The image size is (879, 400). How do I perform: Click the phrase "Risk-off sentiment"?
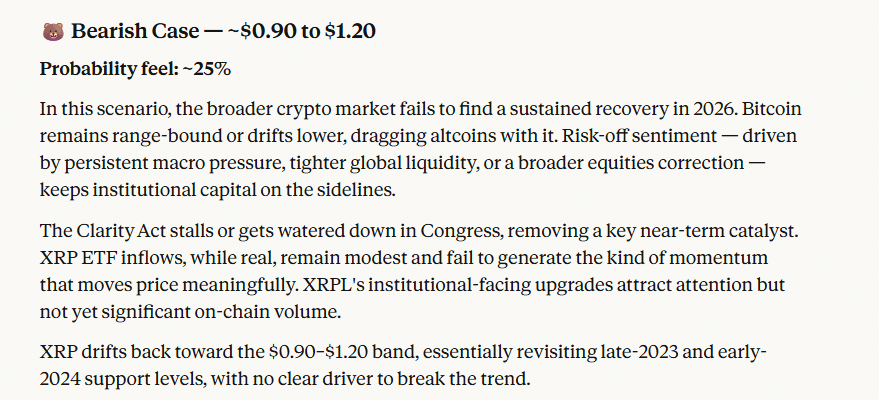click(595, 135)
